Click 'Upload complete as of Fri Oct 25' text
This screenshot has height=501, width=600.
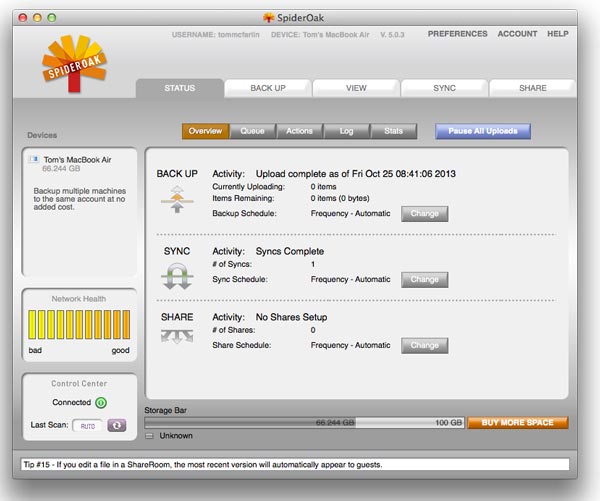tap(355, 174)
